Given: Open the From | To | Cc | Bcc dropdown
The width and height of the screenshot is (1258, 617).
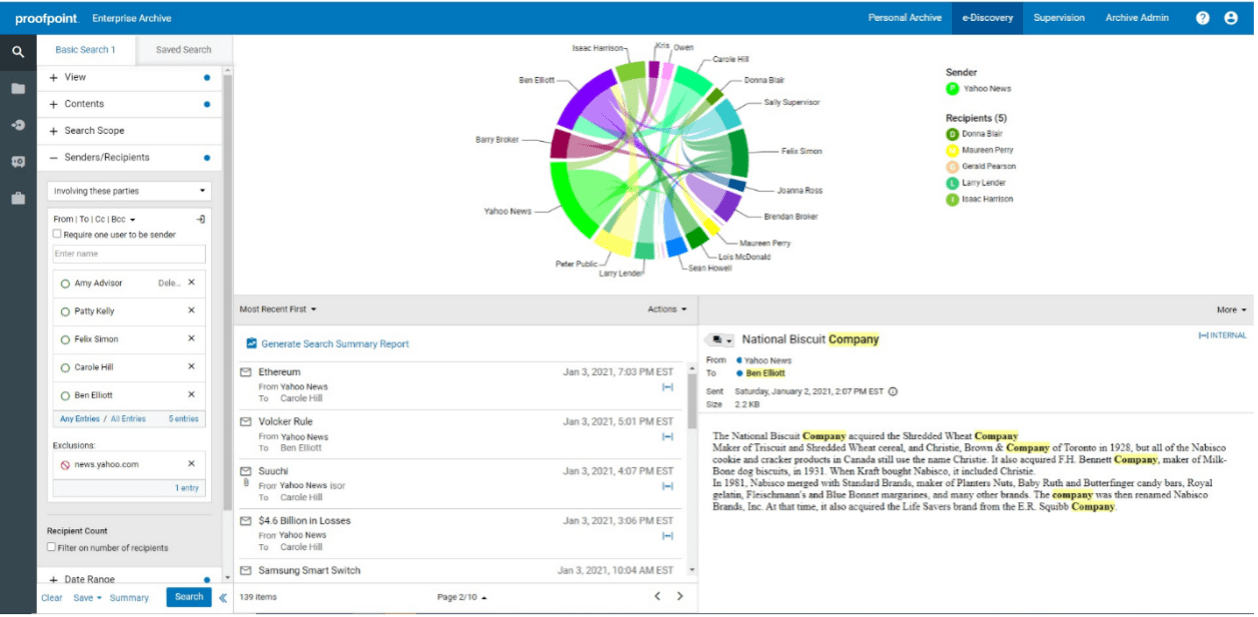Looking at the screenshot, I should click(x=94, y=219).
